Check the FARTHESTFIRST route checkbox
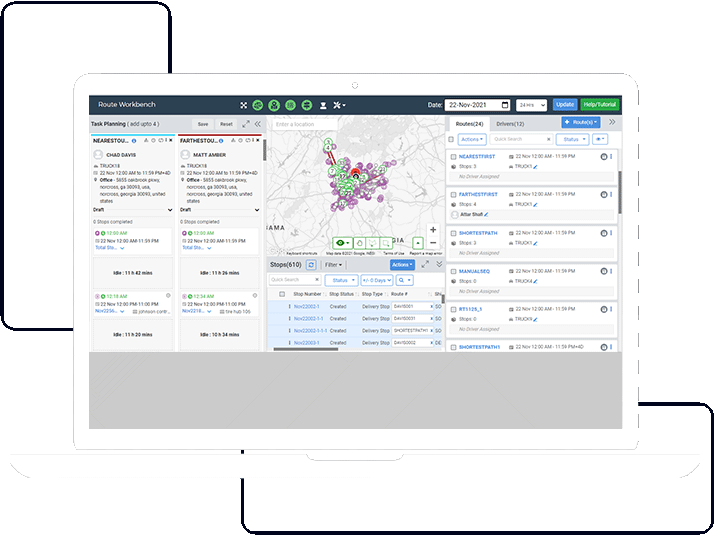This screenshot has width=715, height=535. click(x=451, y=193)
